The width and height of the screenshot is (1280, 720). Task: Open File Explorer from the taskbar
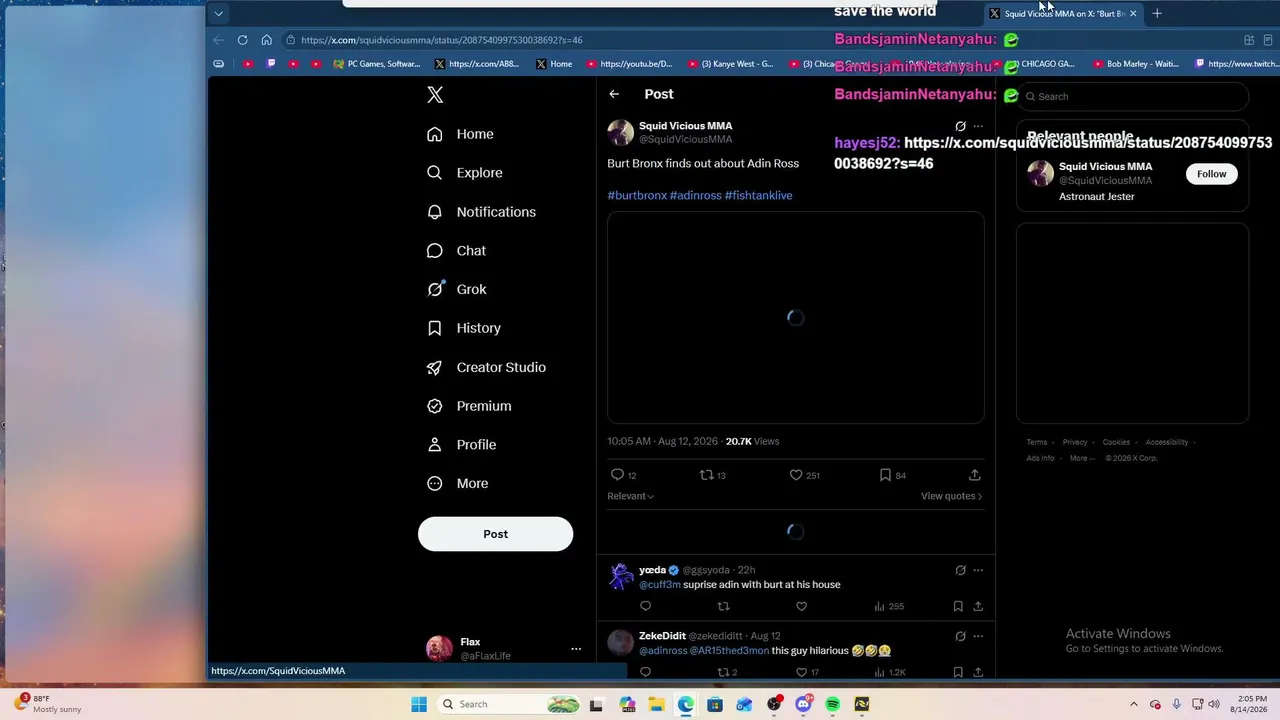656,704
